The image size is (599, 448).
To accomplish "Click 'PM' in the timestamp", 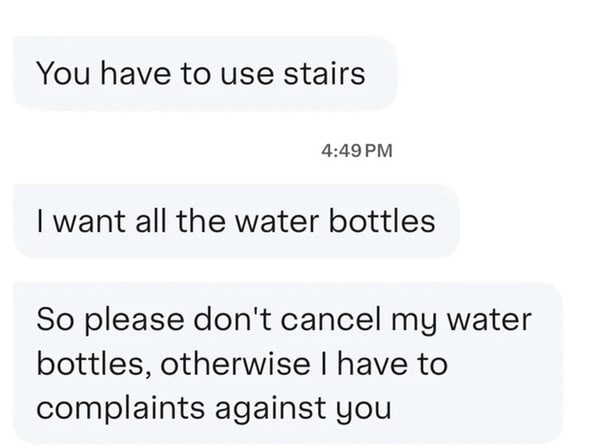I will coord(379,150).
